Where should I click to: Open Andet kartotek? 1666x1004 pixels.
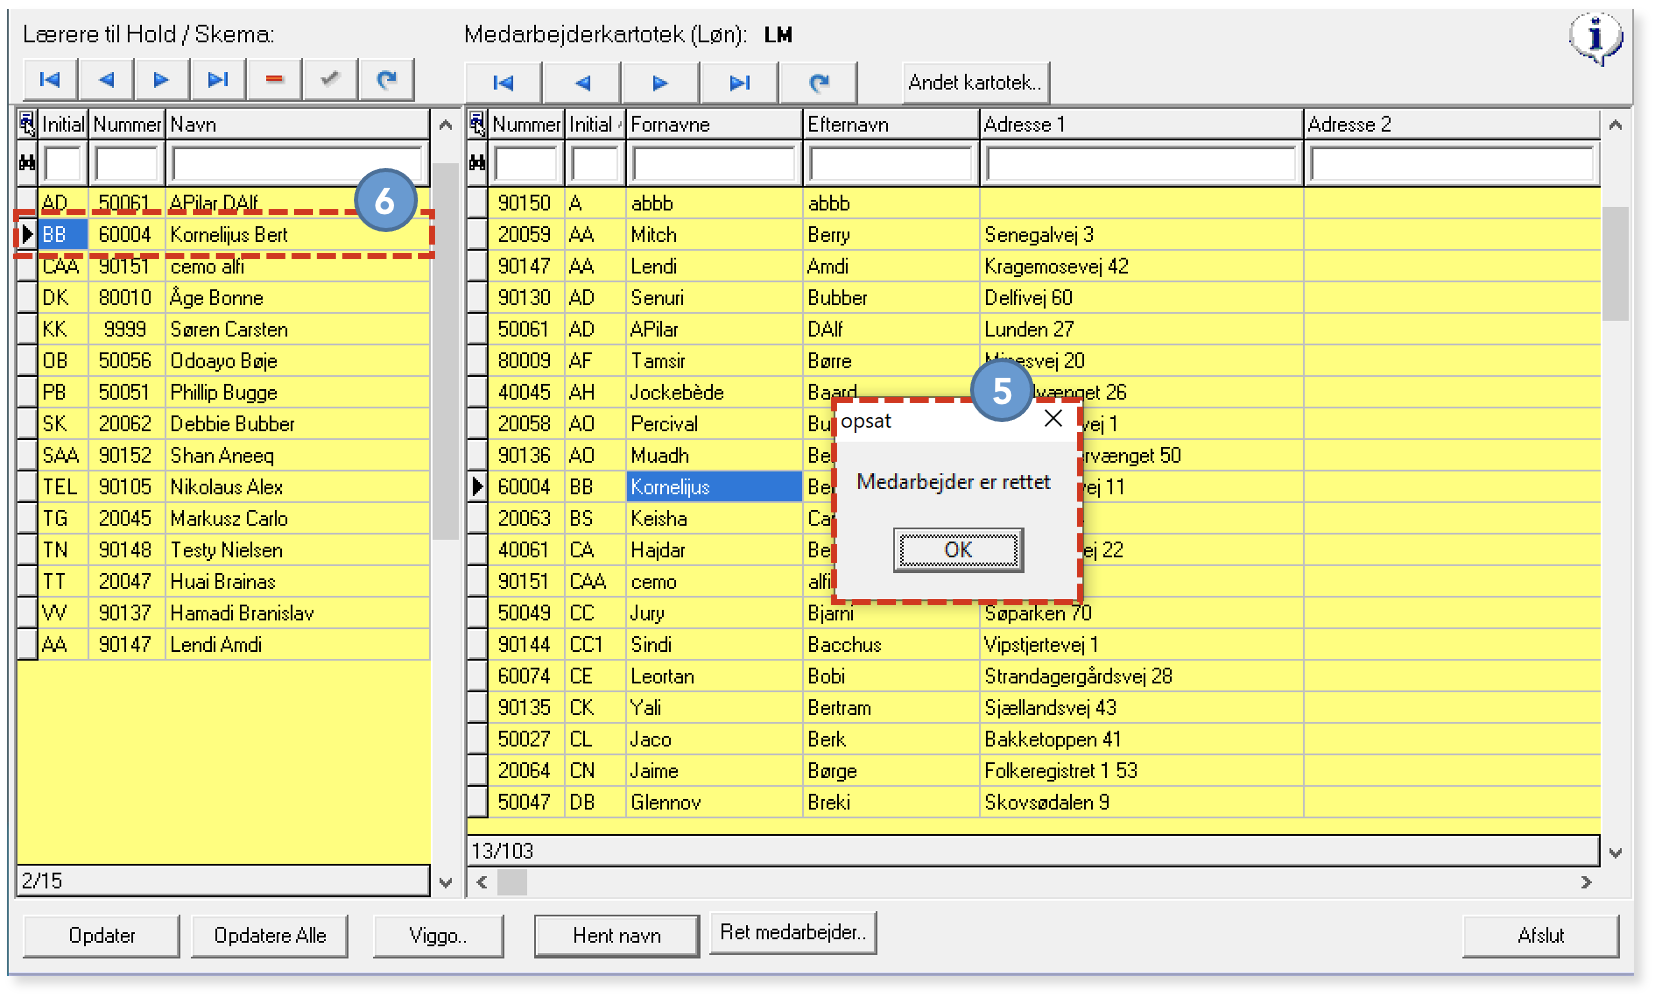tap(974, 82)
